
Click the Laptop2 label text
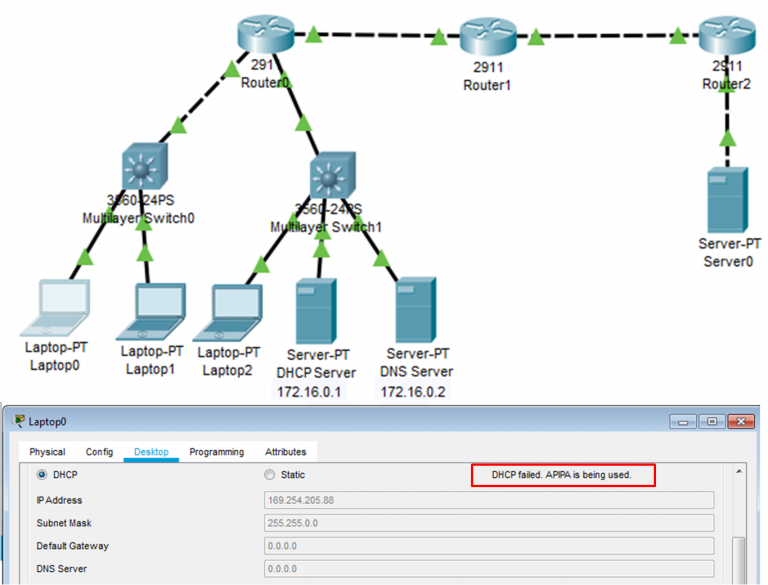227,370
